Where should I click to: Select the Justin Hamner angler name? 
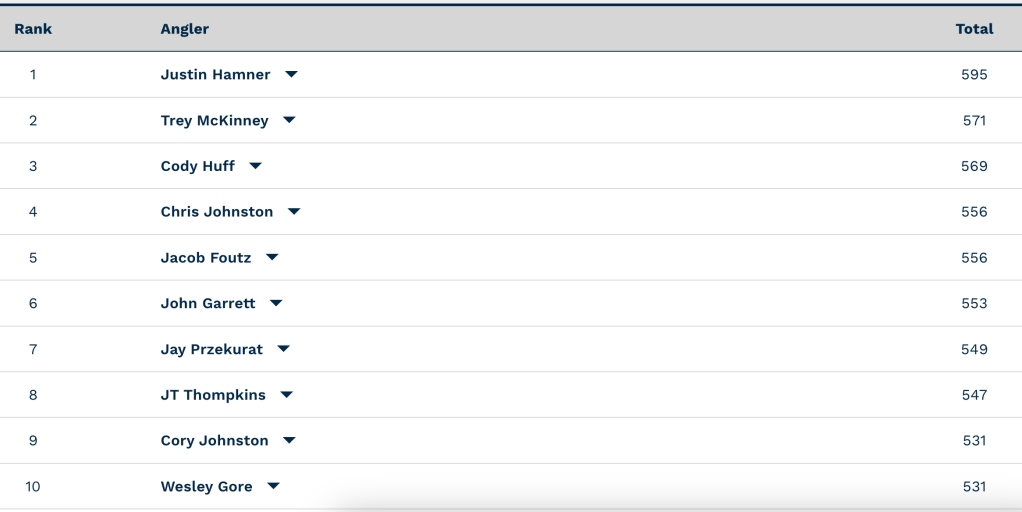tap(215, 75)
